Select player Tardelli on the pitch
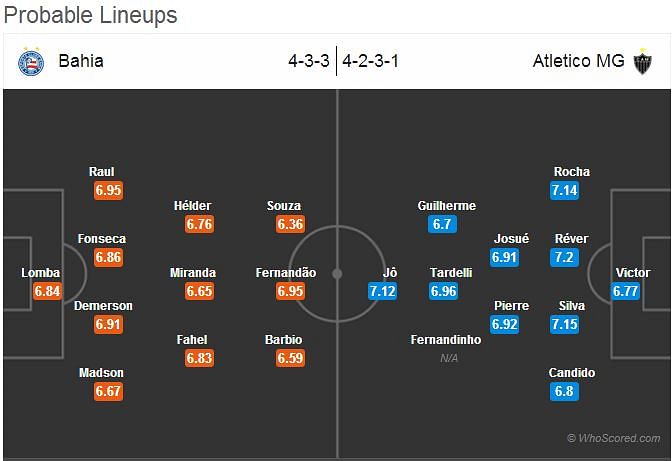The image size is (672, 461). click(451, 273)
